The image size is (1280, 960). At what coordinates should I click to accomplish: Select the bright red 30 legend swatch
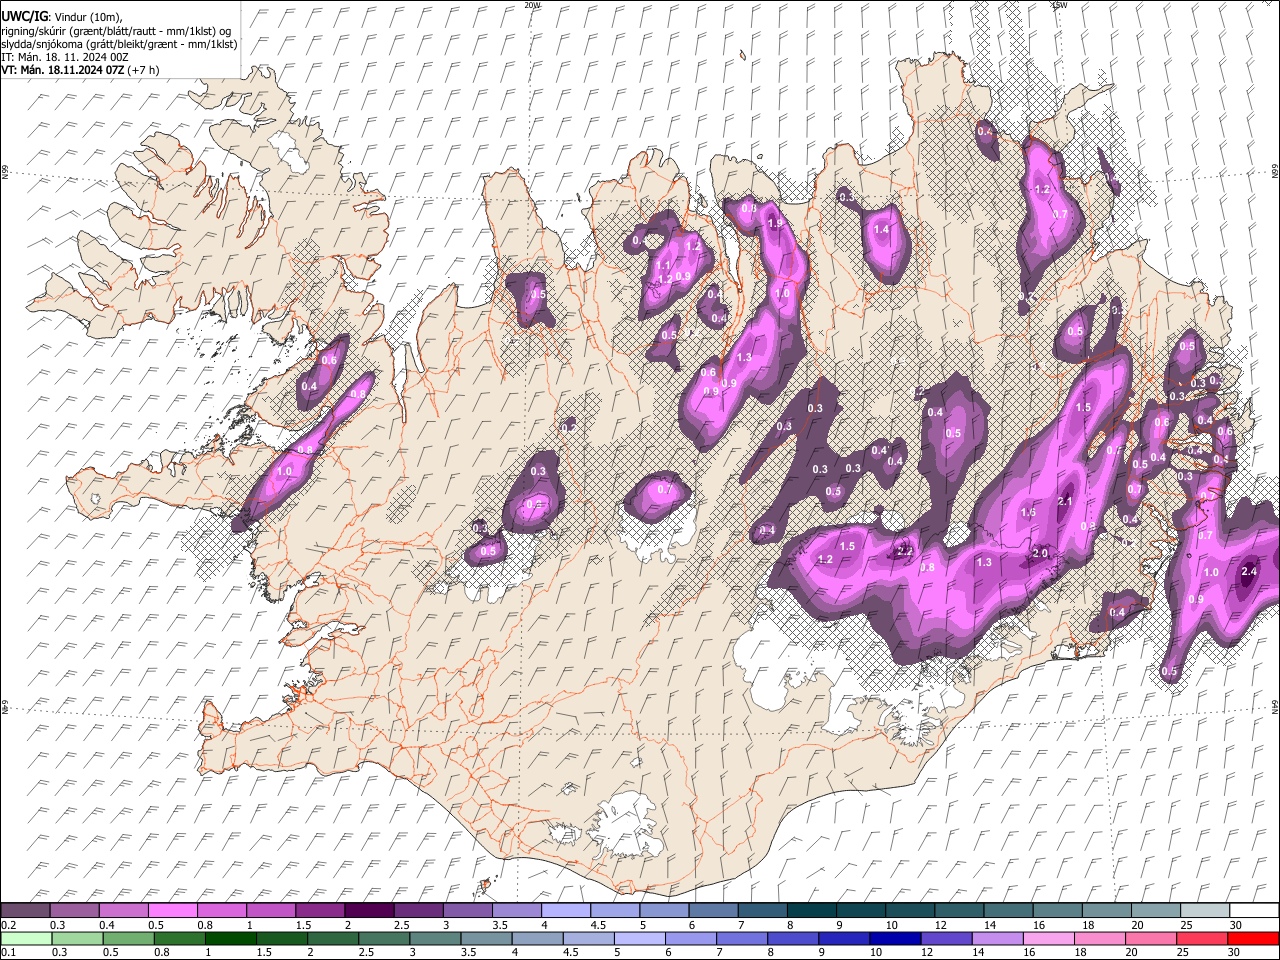coord(1253,938)
